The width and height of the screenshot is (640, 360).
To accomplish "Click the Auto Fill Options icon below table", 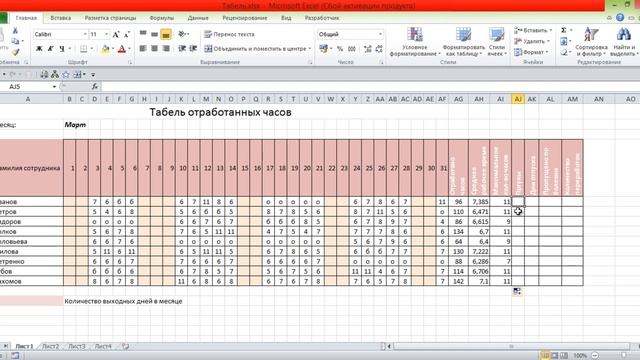I will pos(517,291).
